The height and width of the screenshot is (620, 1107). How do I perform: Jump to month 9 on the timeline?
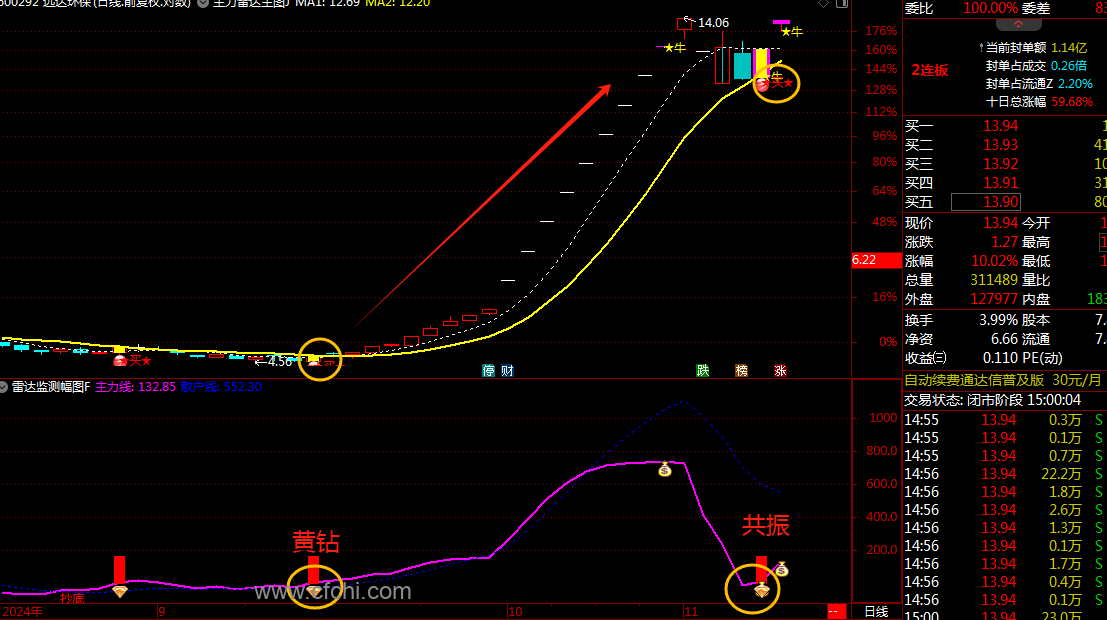162,612
